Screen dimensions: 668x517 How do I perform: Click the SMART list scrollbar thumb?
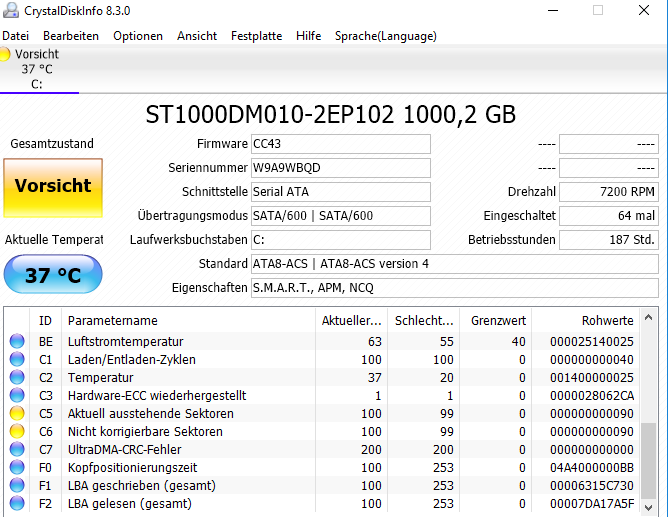pyautogui.click(x=648, y=460)
